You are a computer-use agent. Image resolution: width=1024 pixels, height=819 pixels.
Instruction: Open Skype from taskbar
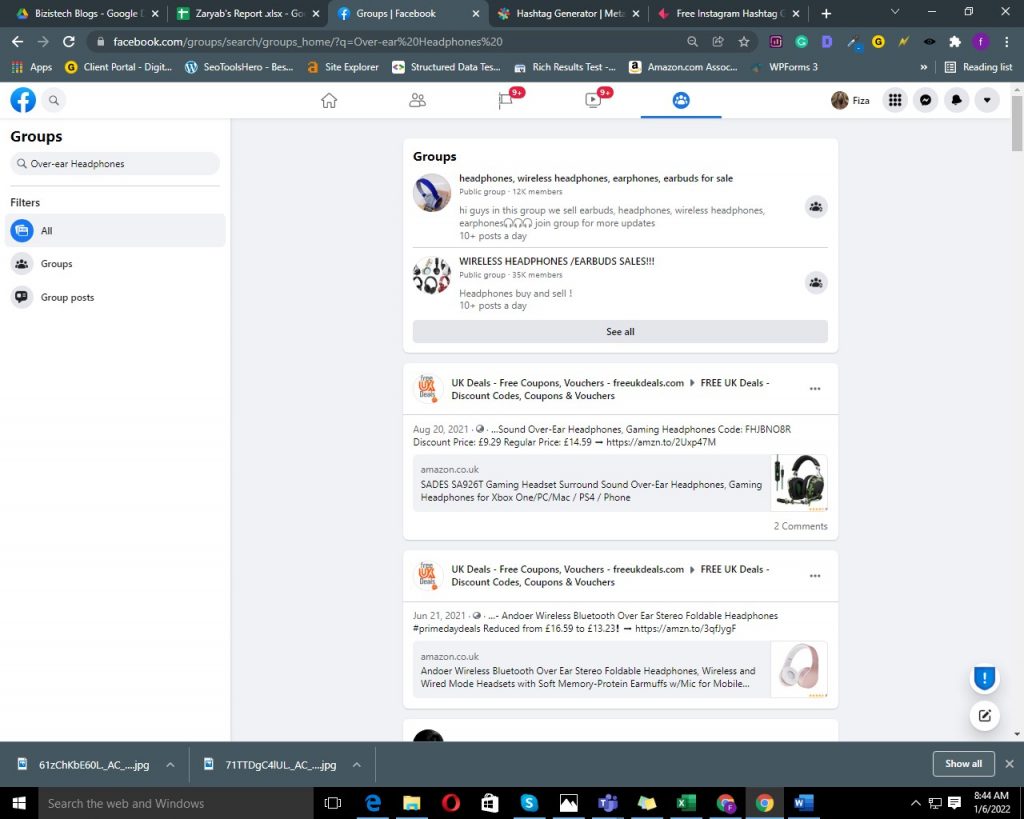pos(529,803)
